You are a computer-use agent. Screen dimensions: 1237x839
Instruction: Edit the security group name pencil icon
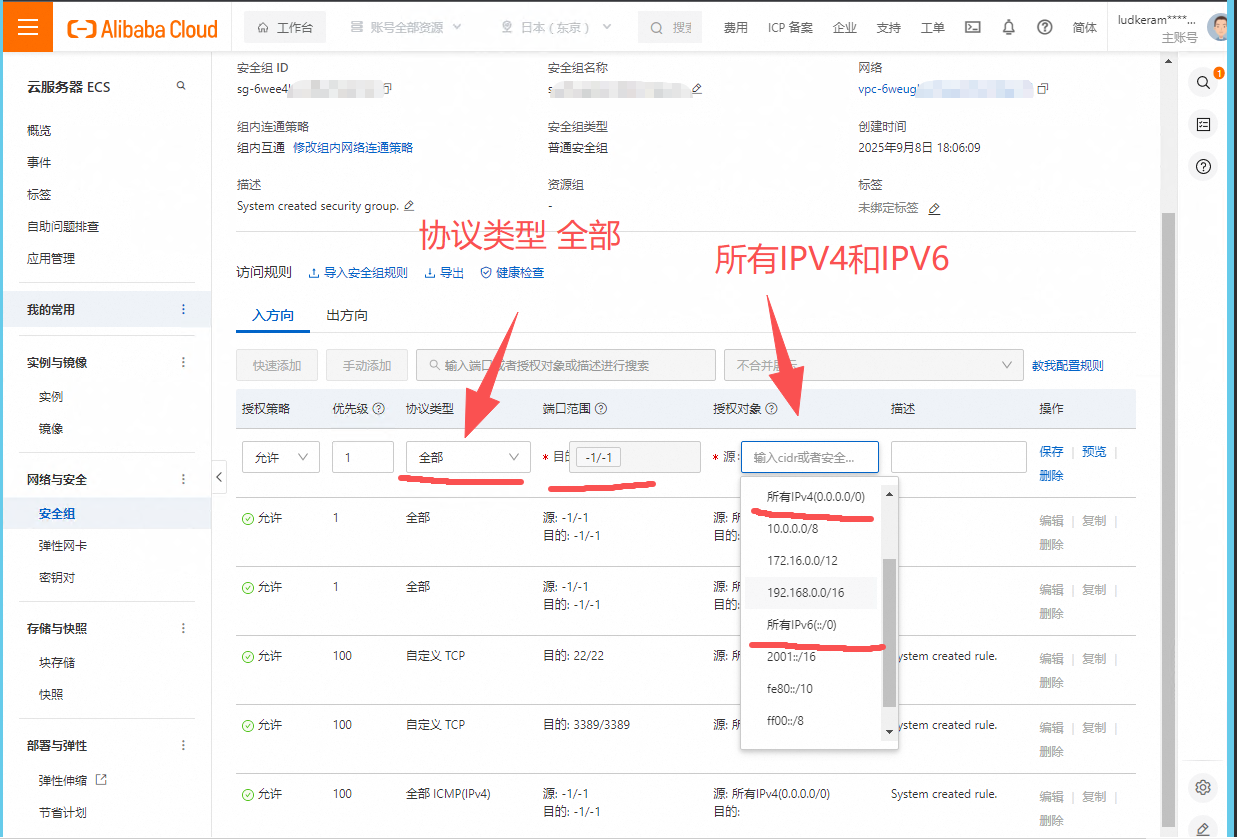point(697,89)
